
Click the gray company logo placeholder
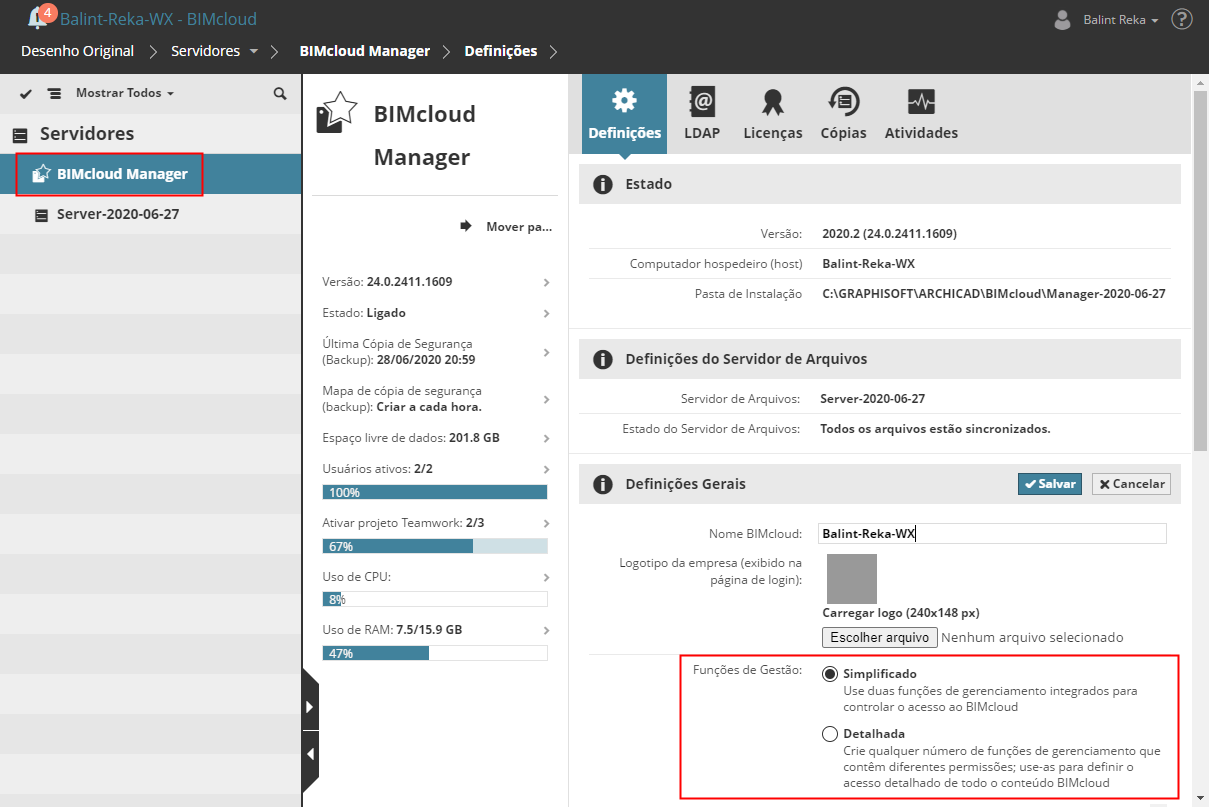[x=852, y=579]
